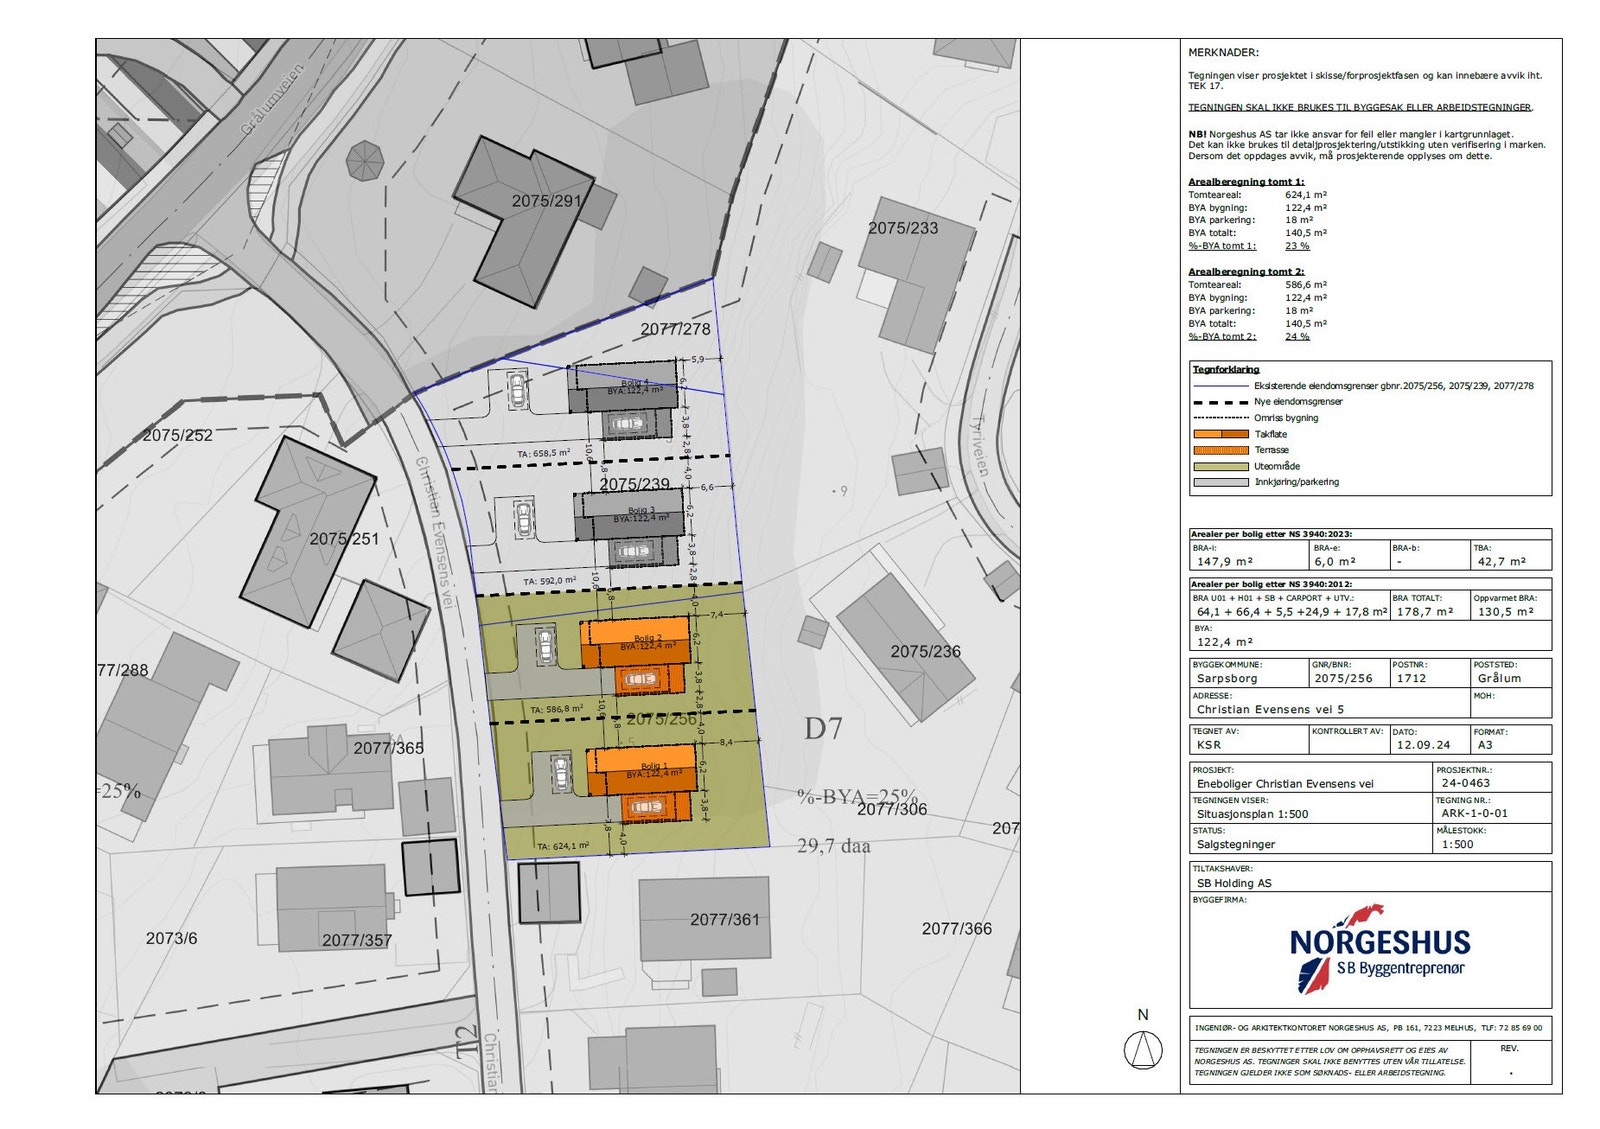Select the car in Bolig 3's carport

(632, 551)
